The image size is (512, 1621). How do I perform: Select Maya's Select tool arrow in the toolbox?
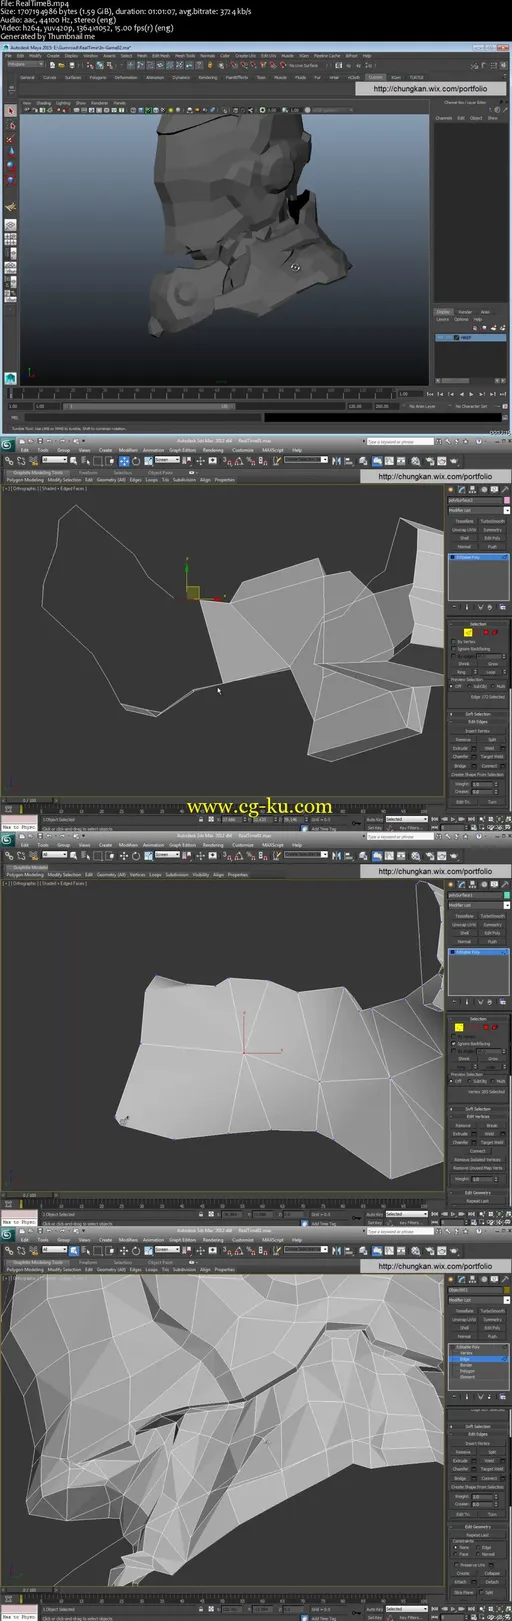click(x=11, y=111)
